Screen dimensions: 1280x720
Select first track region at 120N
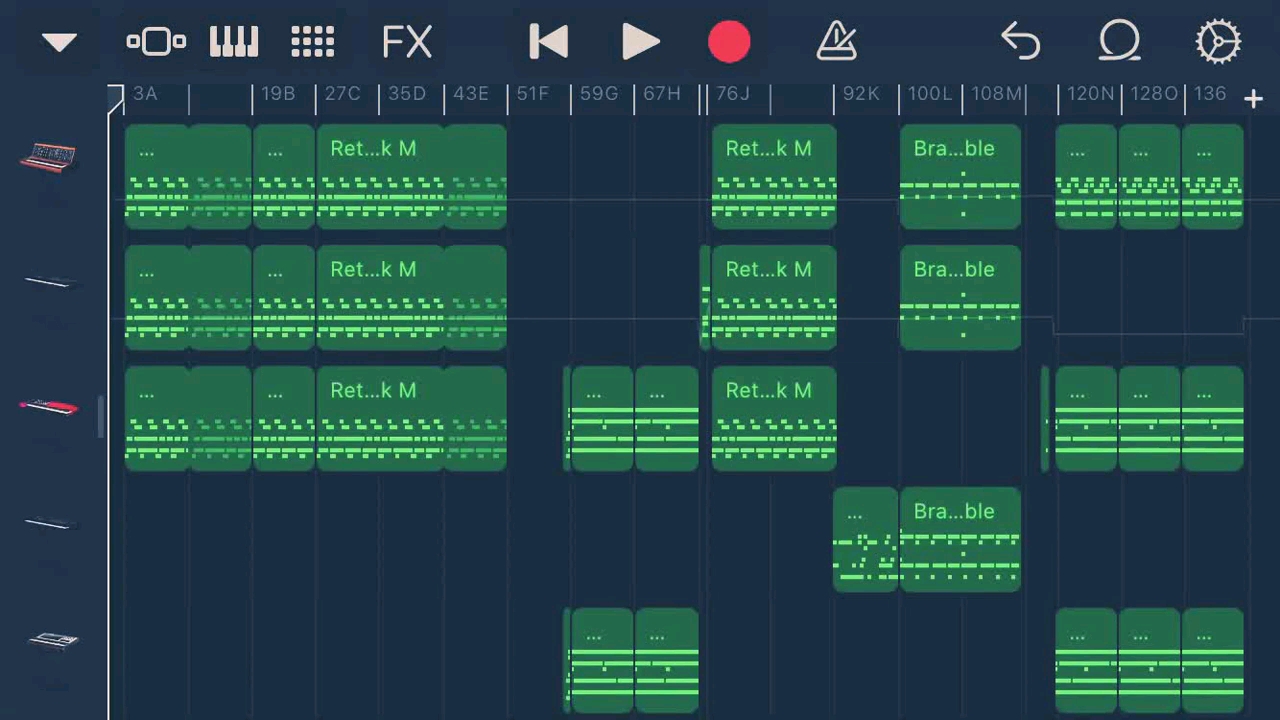click(1087, 177)
